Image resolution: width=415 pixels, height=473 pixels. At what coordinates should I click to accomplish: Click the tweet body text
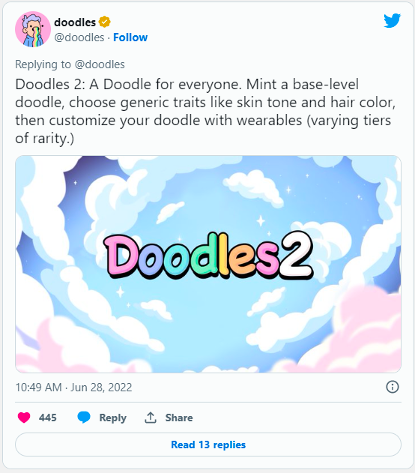(205, 111)
